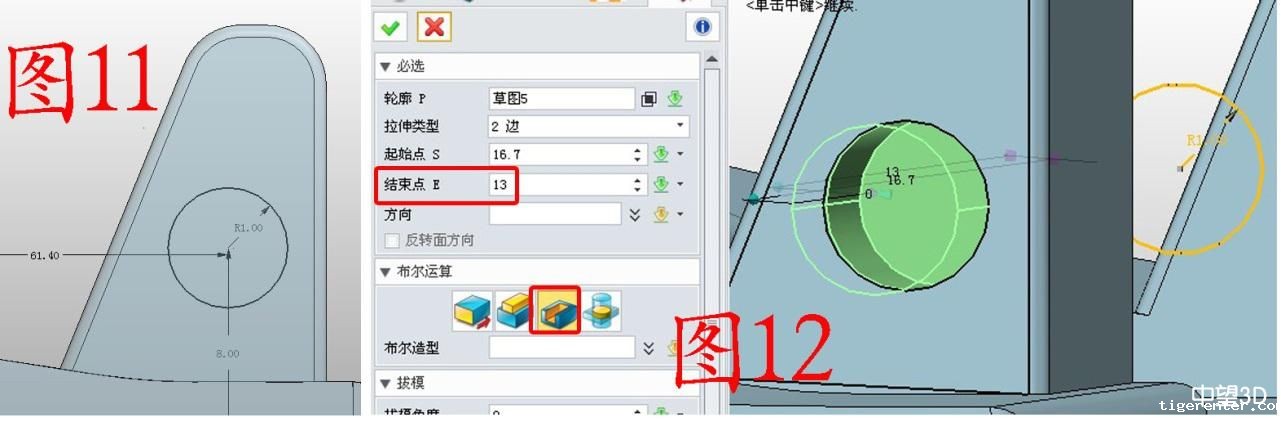Cancel using the red X button
This screenshot has height=422, width=1281.
[x=434, y=26]
